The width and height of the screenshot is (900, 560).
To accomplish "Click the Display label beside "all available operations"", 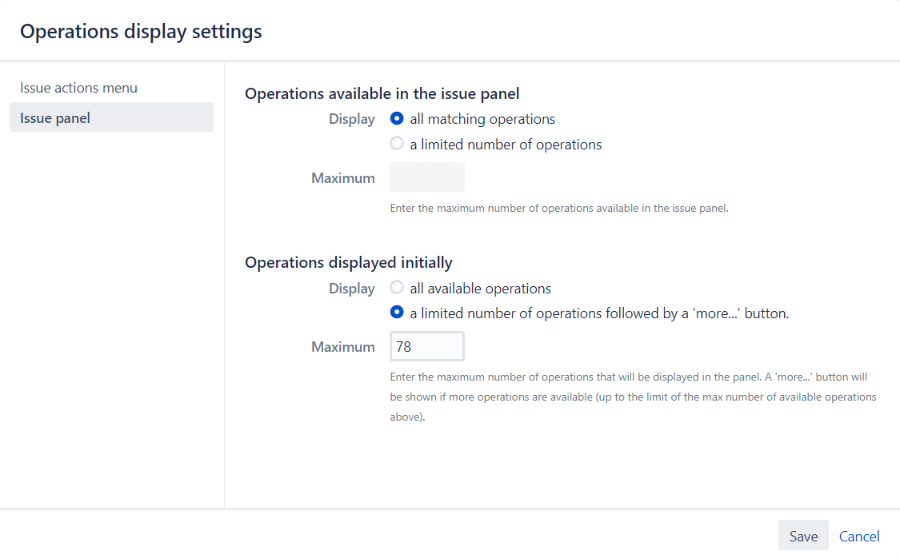I will point(352,288).
